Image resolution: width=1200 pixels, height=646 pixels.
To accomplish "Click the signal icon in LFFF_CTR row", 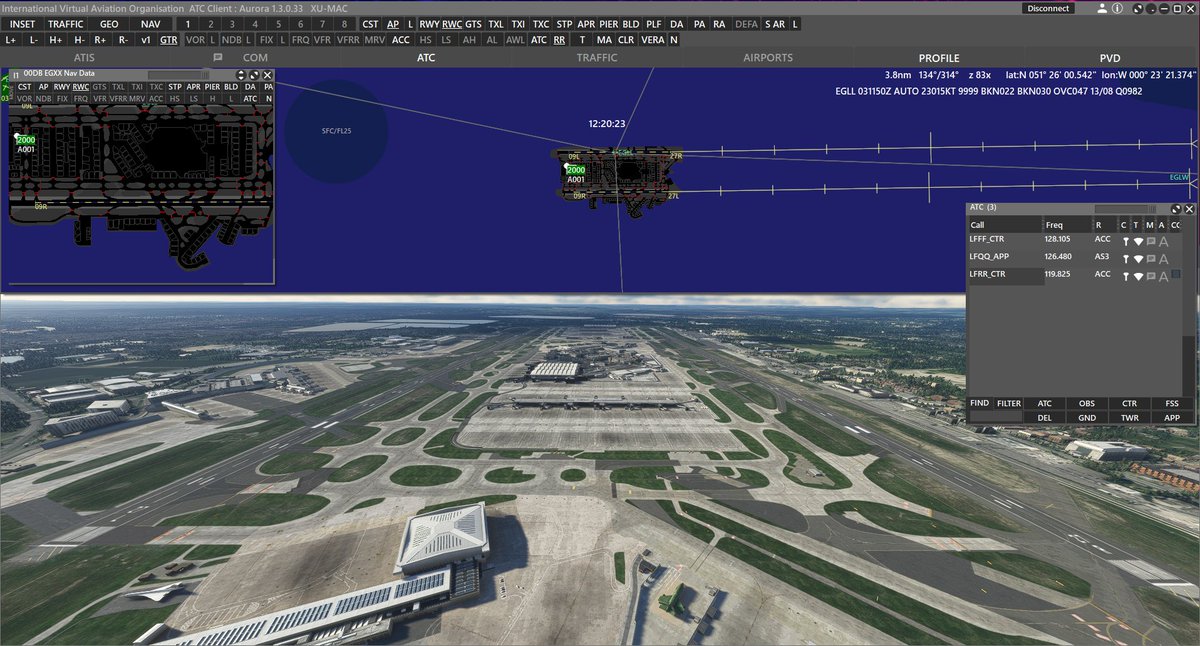I will click(1138, 241).
